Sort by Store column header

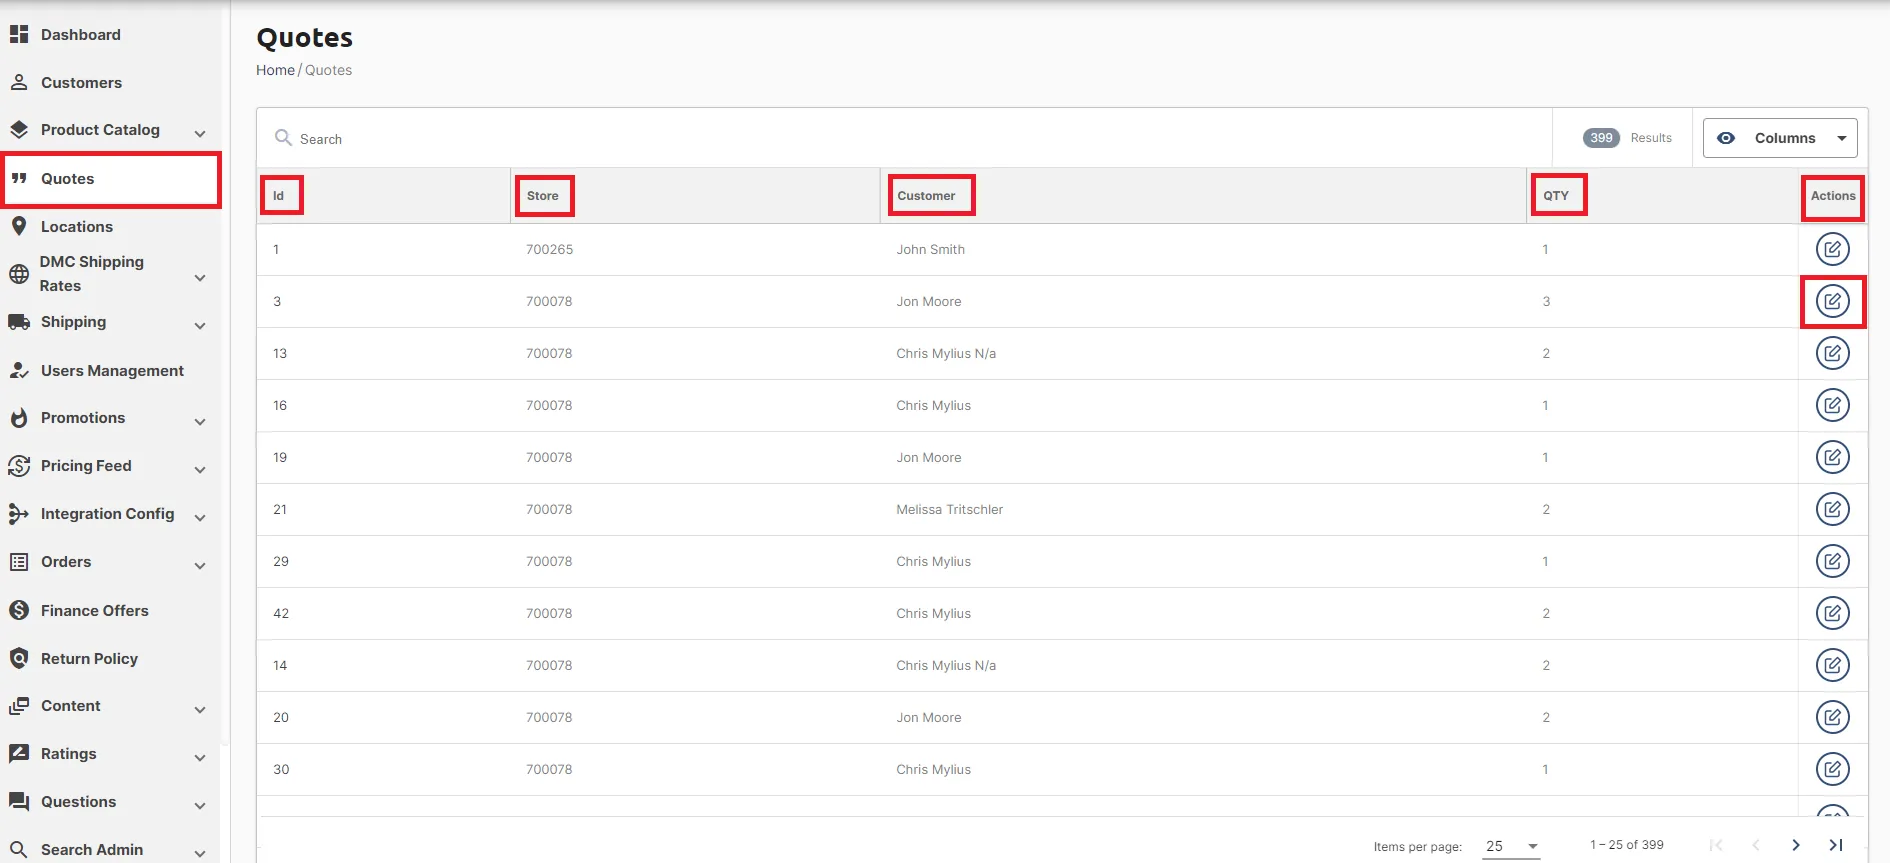point(543,196)
